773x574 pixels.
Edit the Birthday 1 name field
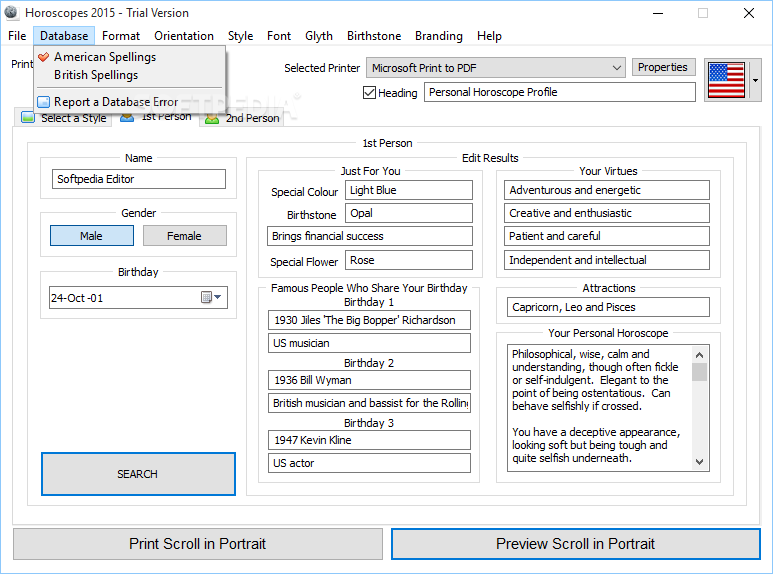point(369,320)
